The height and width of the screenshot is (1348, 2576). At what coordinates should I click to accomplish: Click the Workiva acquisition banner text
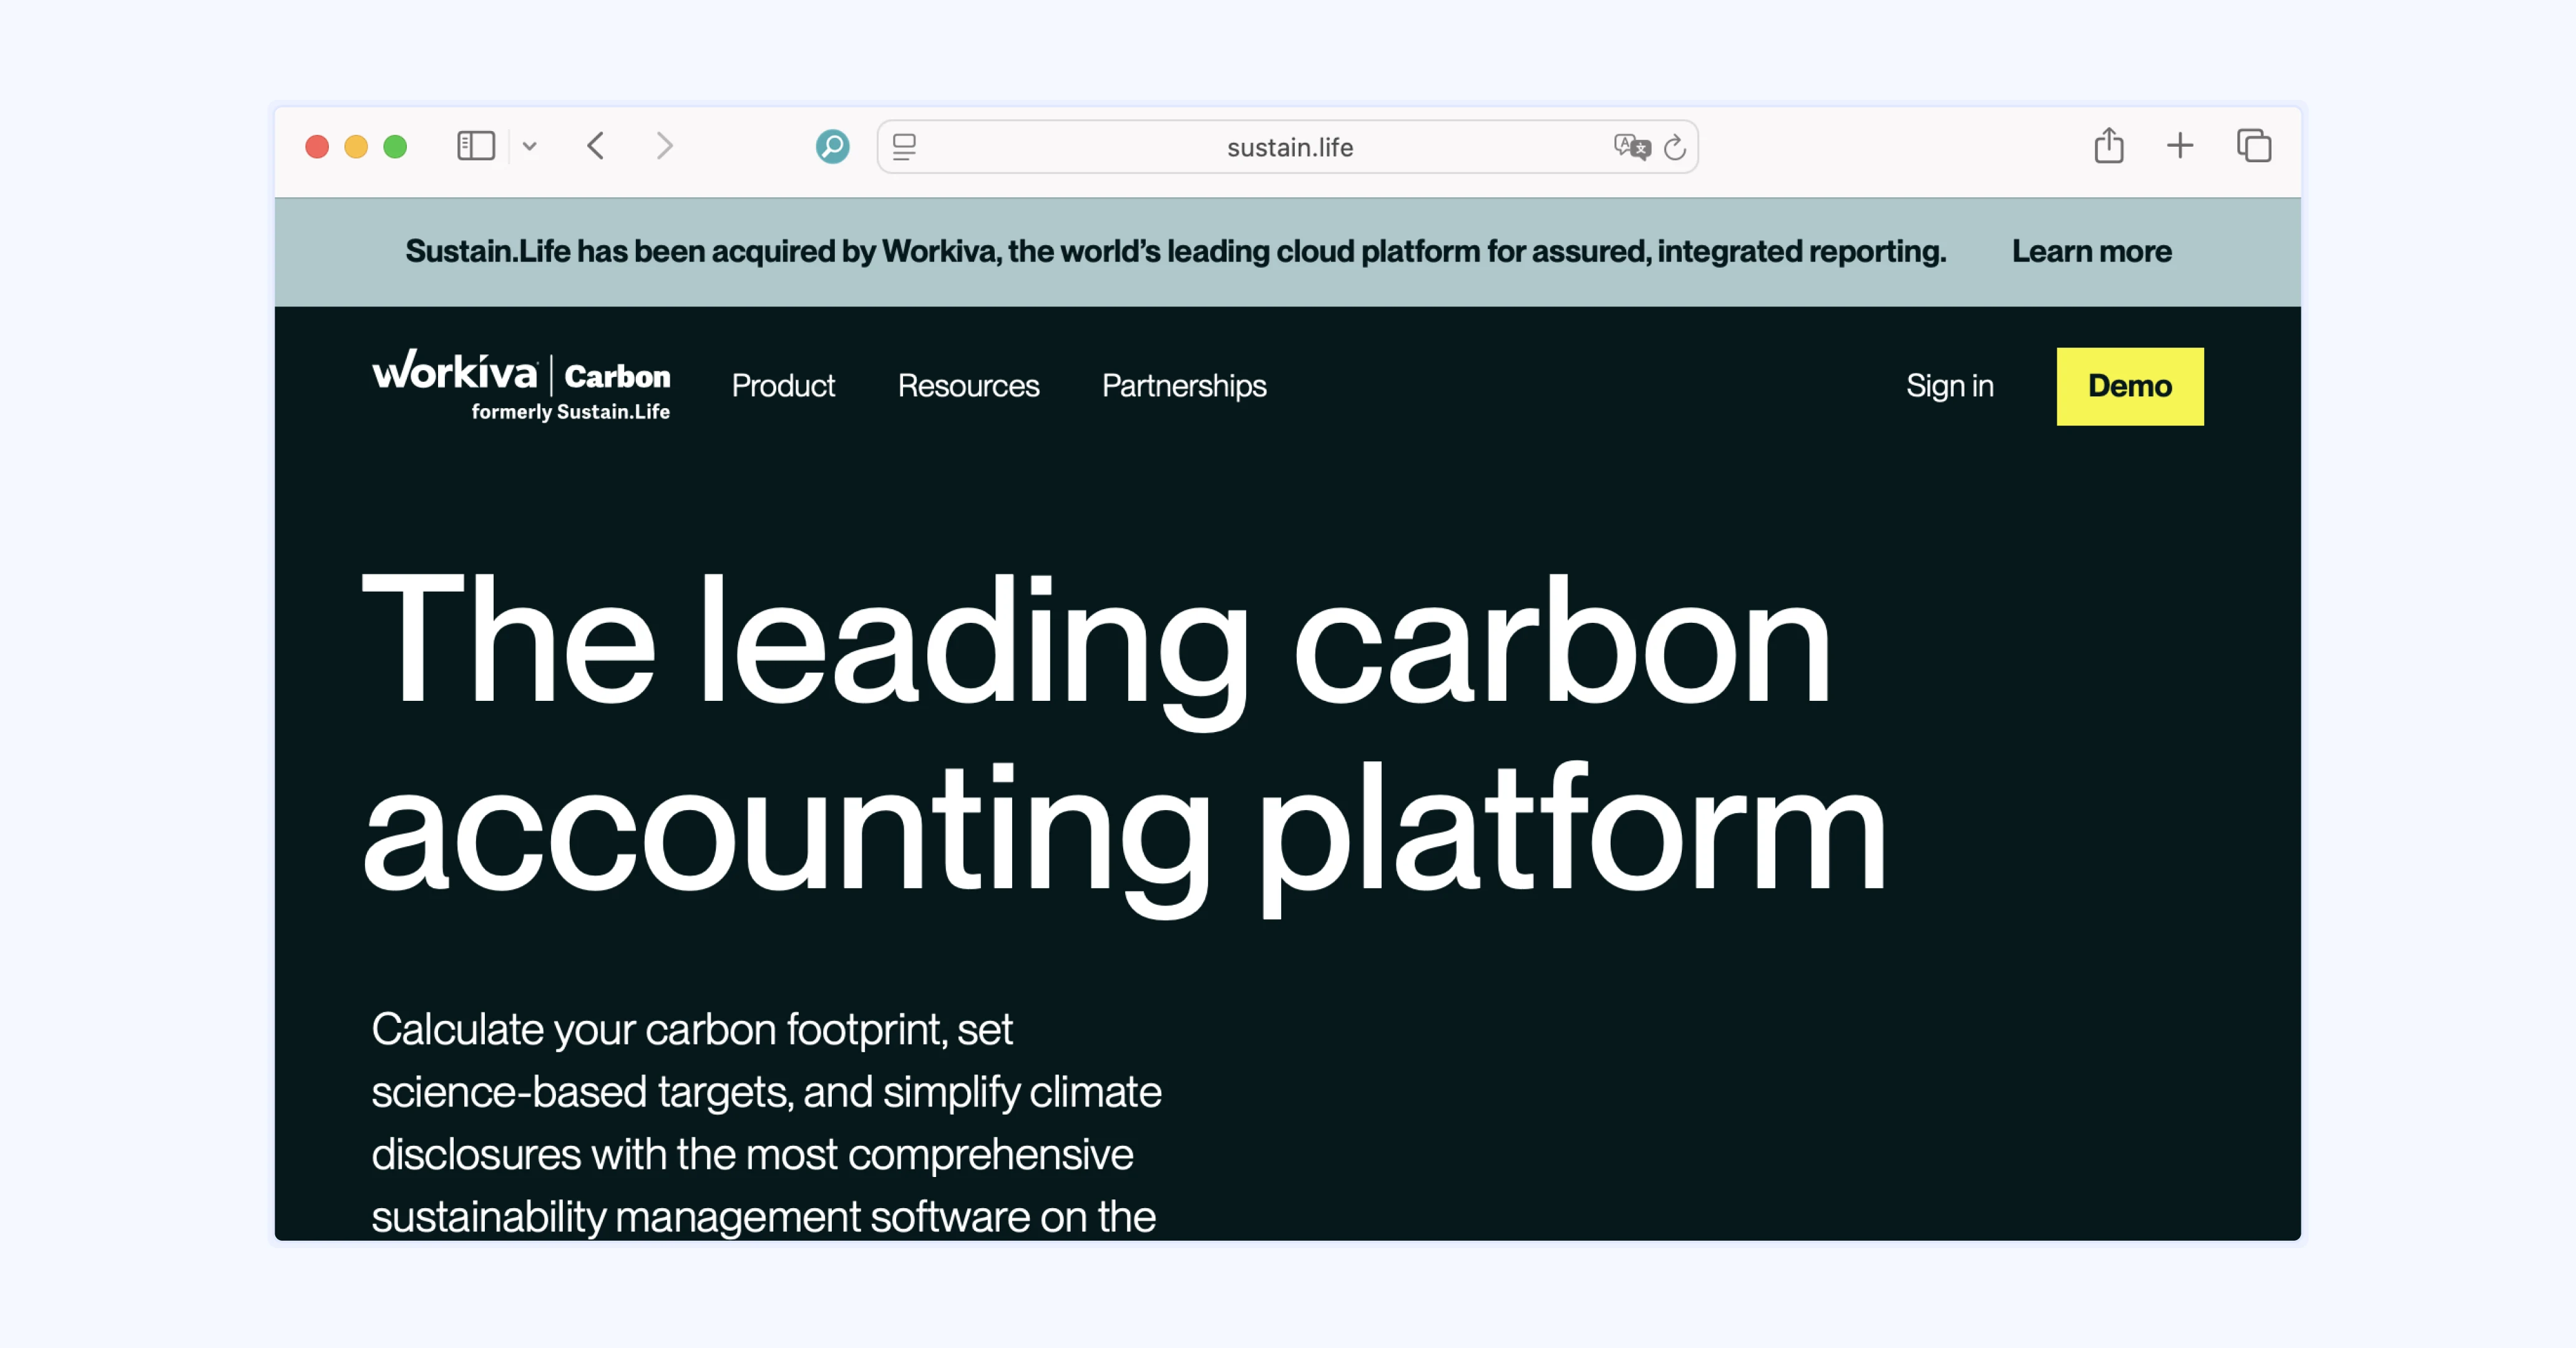1176,251
